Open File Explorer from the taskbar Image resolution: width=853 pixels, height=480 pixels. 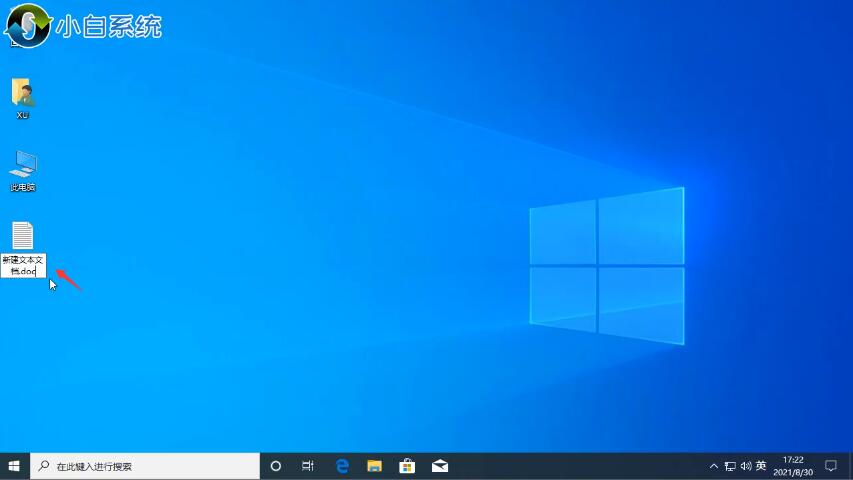point(374,466)
